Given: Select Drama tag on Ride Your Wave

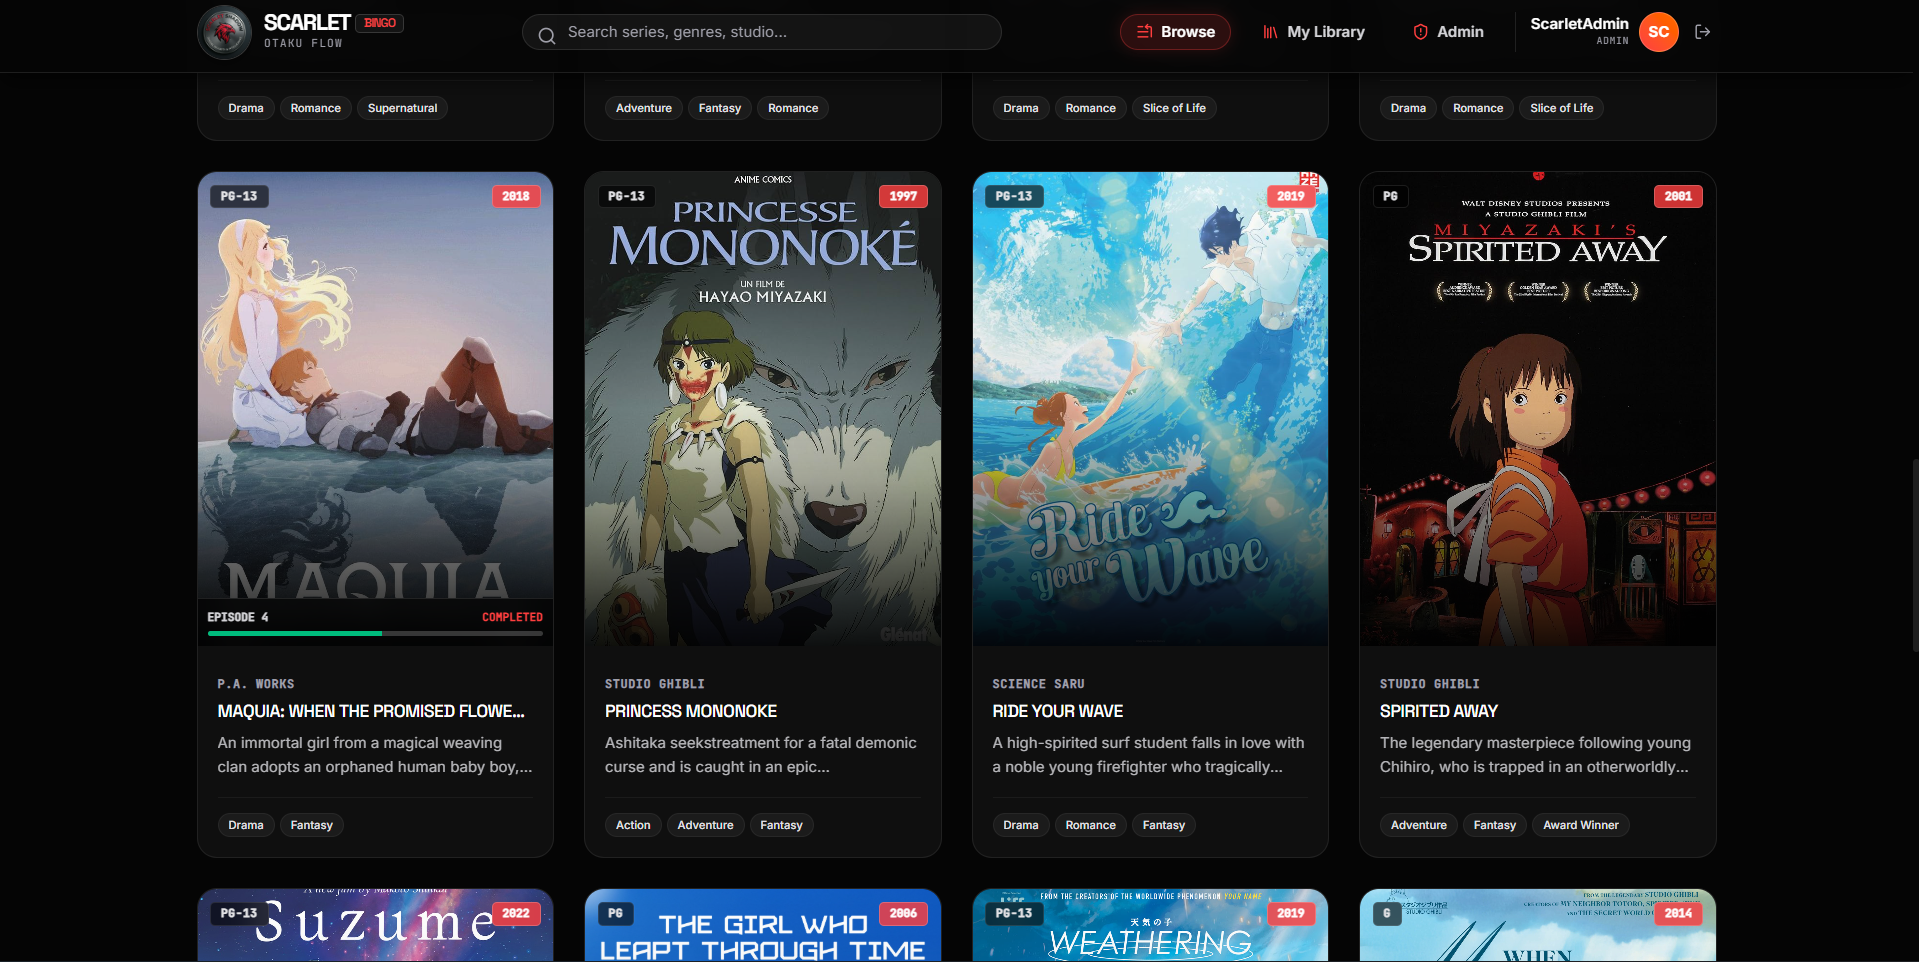Looking at the screenshot, I should [x=1021, y=825].
